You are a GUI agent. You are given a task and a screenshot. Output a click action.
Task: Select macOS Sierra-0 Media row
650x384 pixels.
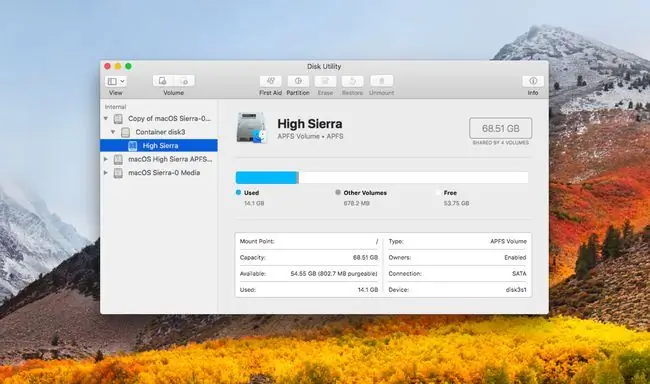coord(159,173)
